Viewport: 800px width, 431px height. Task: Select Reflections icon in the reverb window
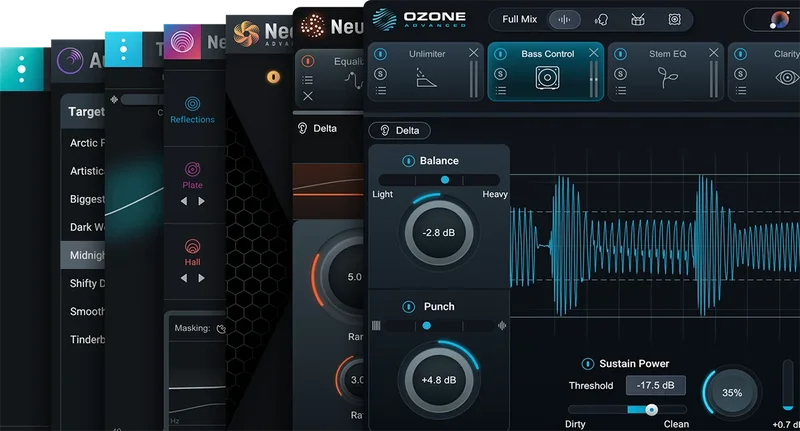click(192, 104)
